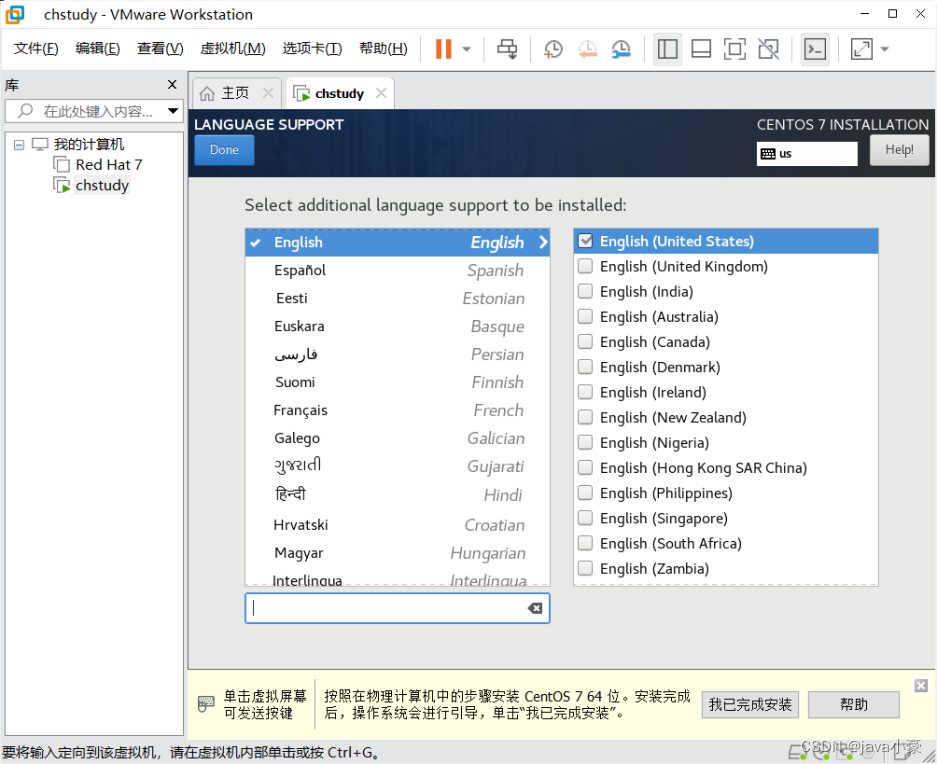Toggle the library sidebar view

point(667,49)
